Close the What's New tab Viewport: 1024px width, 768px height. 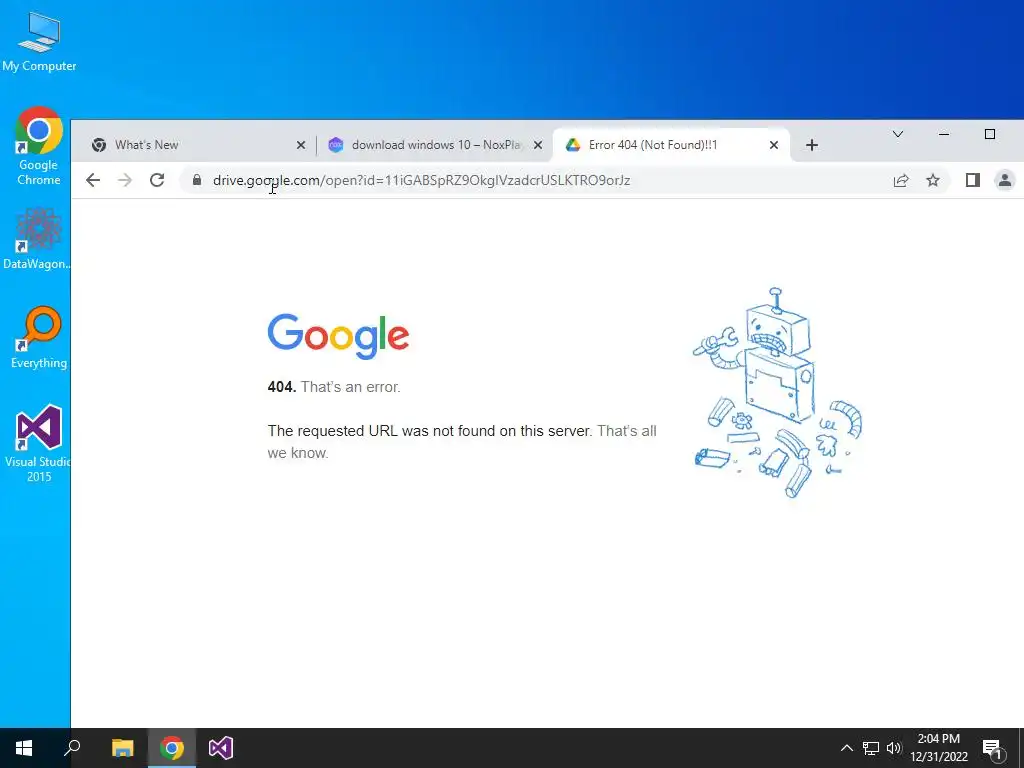point(300,145)
